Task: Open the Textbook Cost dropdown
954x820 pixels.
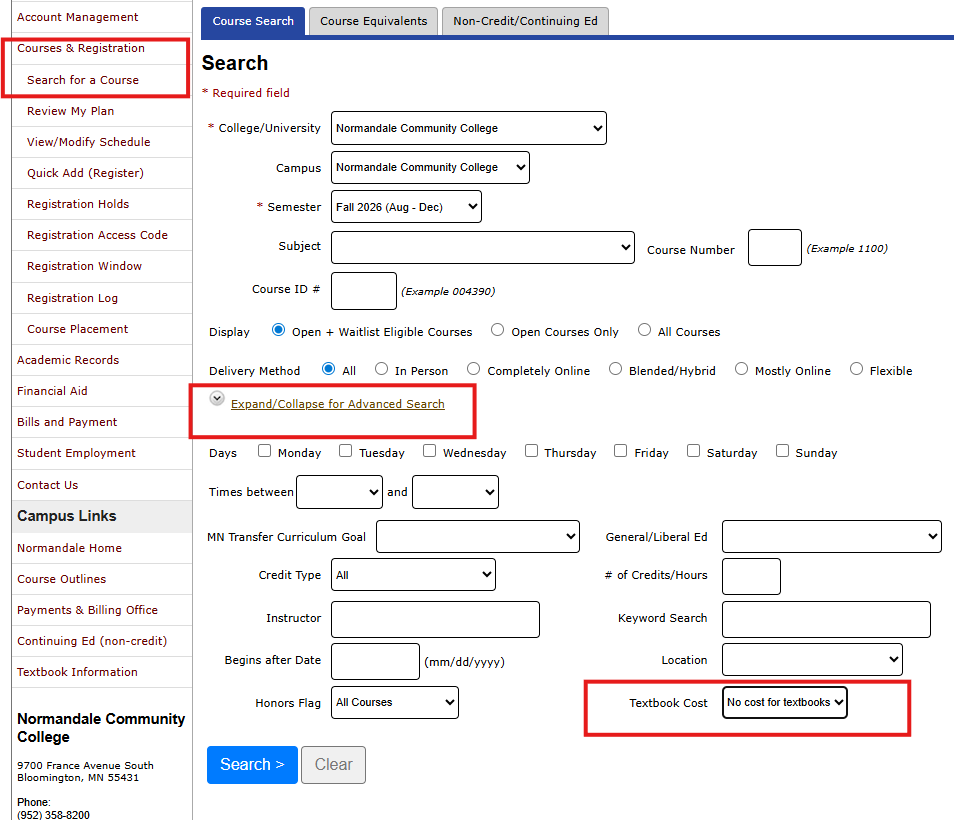Action: tap(784, 702)
